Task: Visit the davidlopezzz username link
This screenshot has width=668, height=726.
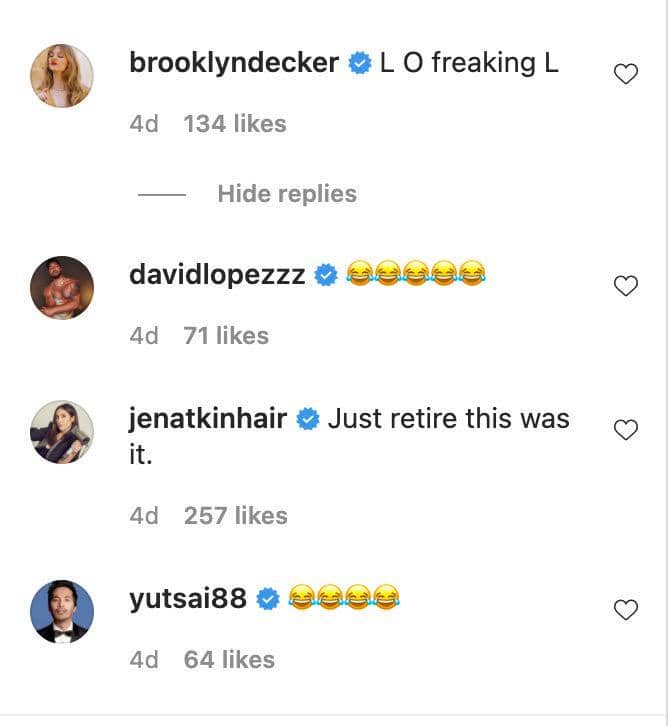Action: pos(217,274)
